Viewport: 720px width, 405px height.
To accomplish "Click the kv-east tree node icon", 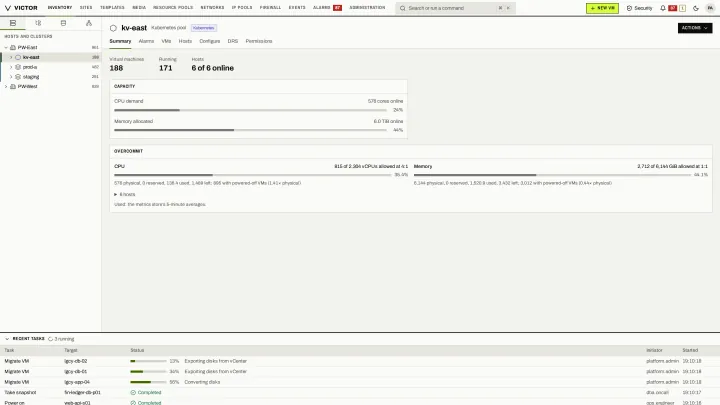I will (x=18, y=57).
